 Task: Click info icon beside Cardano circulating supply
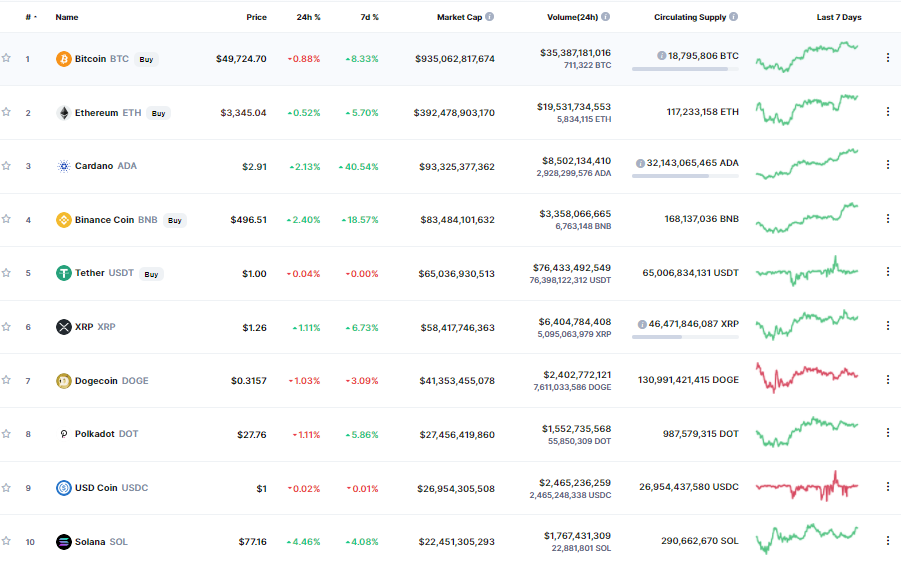(640, 163)
